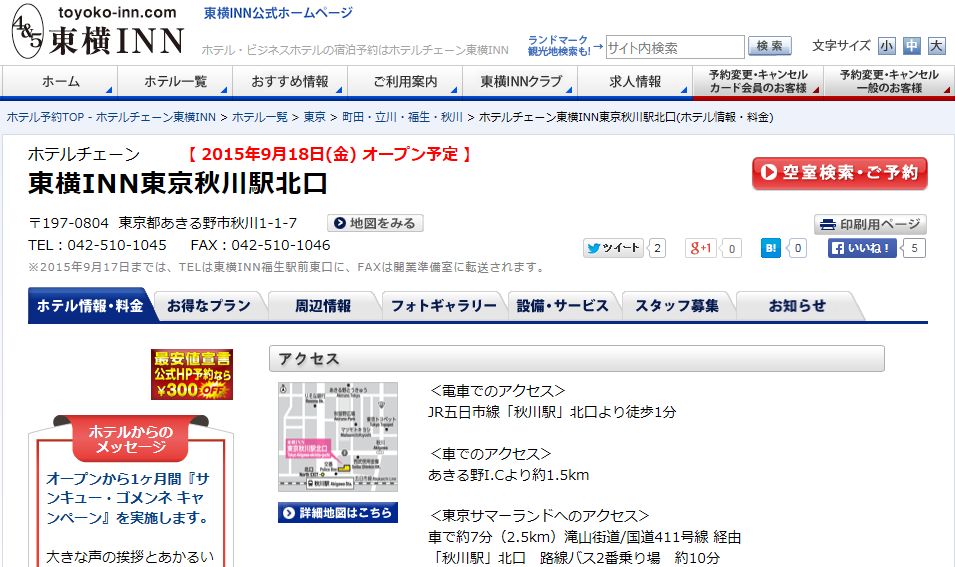Switch to the お知らせ tab
Image resolution: width=955 pixels, height=567 pixels.
click(x=797, y=306)
